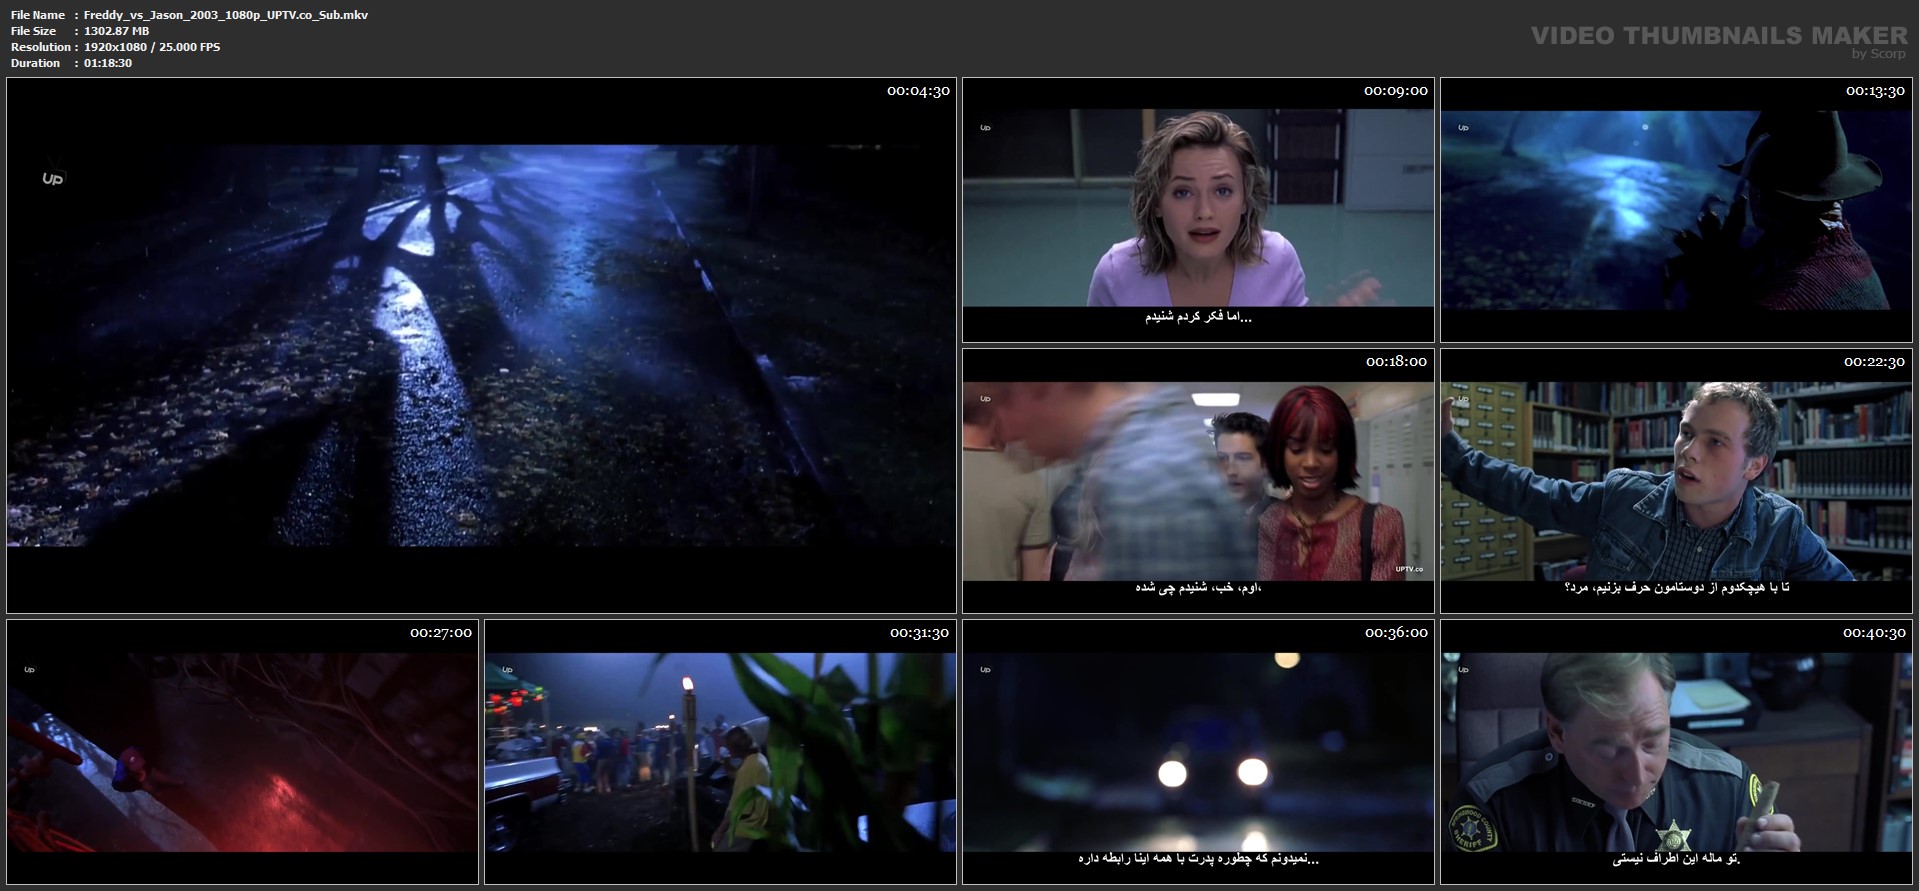The image size is (1919, 891).
Task: Click the "File Name" label
Action: 38,15
